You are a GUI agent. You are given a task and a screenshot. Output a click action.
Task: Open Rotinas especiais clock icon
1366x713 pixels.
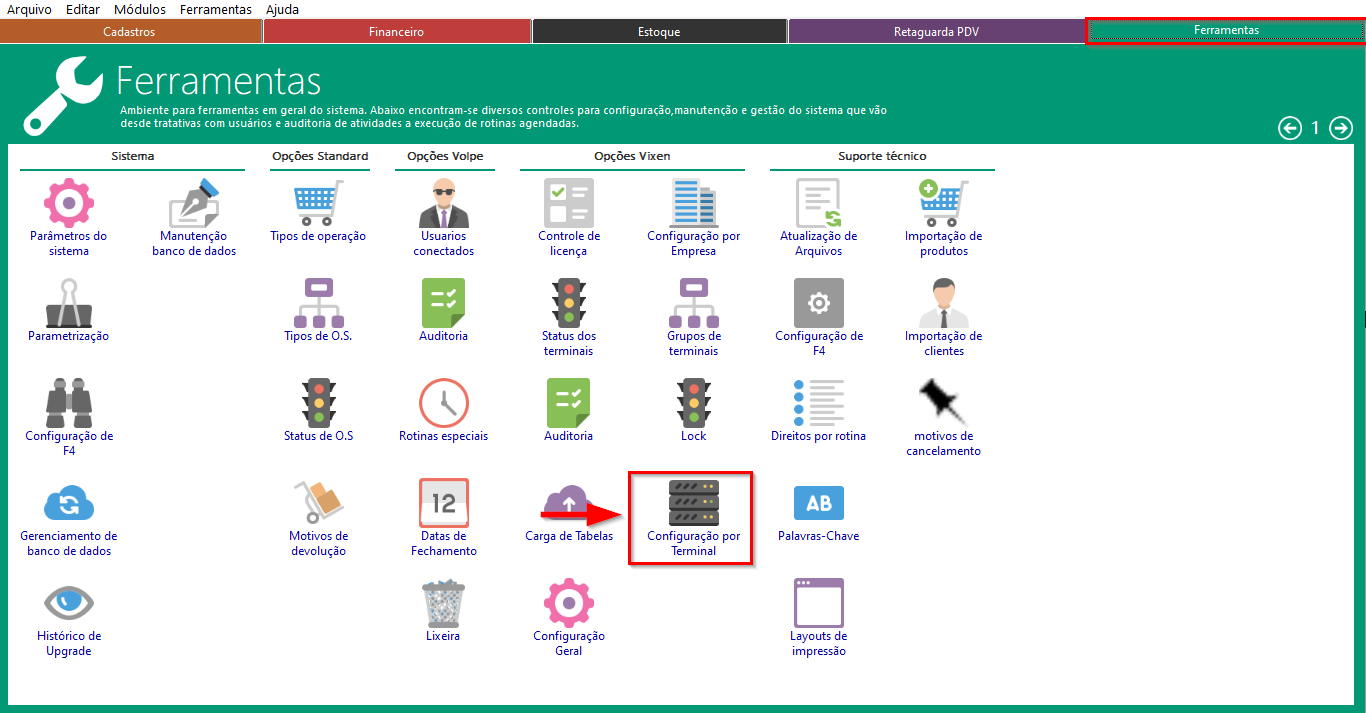tap(443, 403)
